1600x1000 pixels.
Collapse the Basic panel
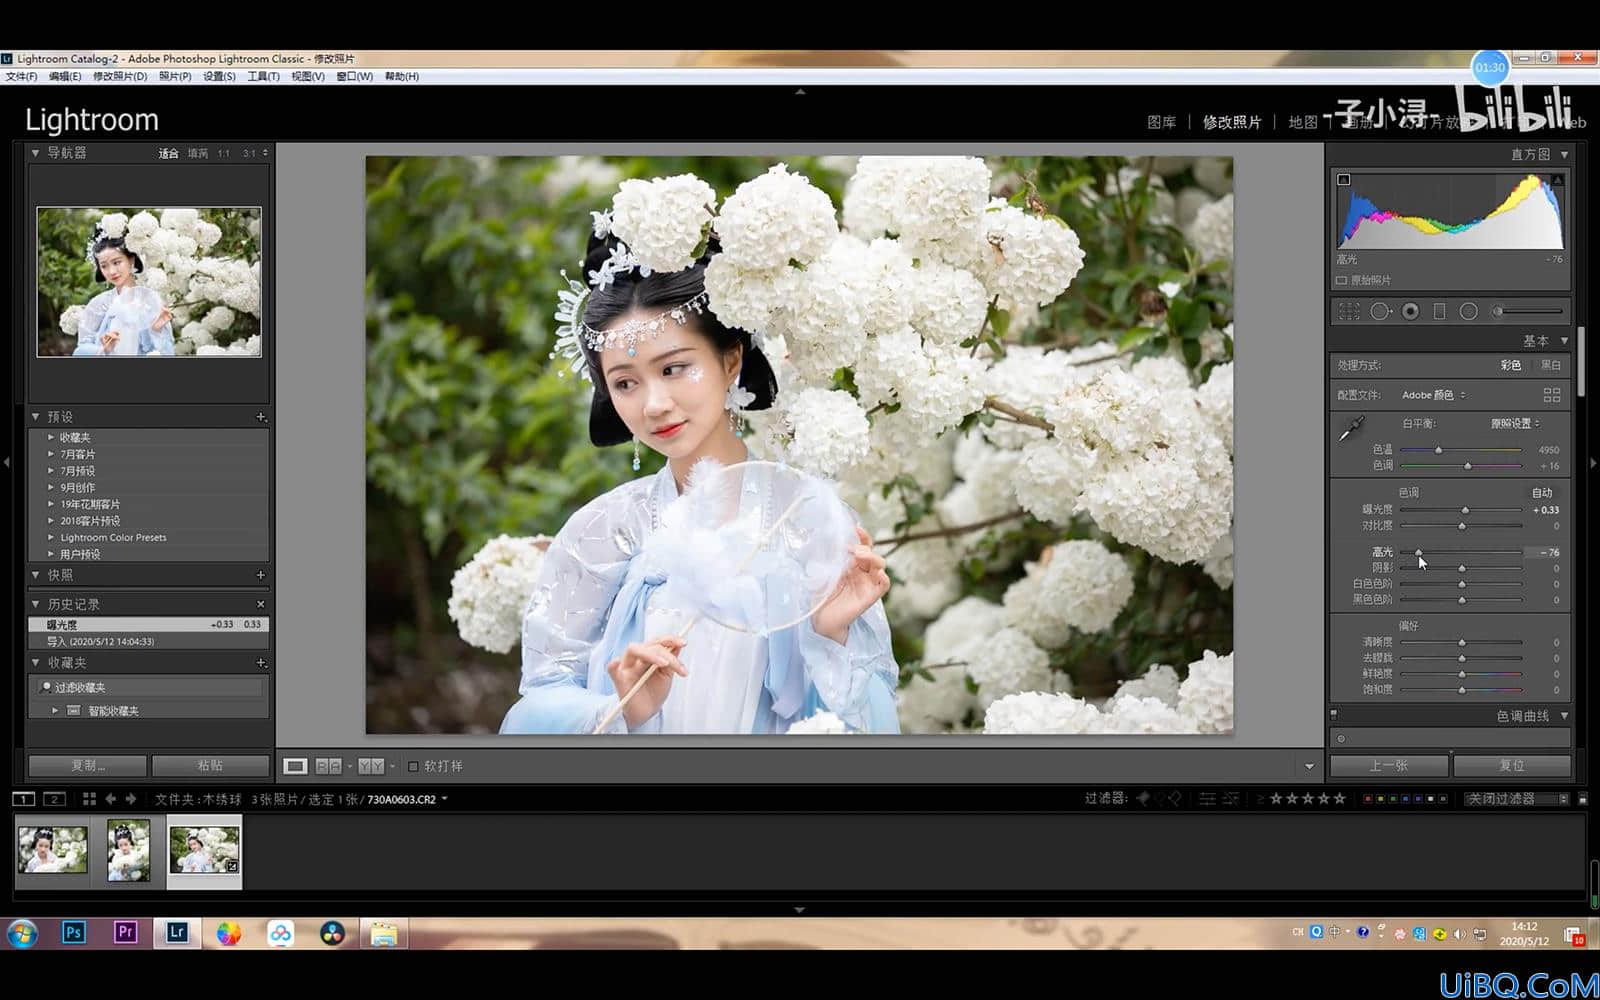point(1564,341)
